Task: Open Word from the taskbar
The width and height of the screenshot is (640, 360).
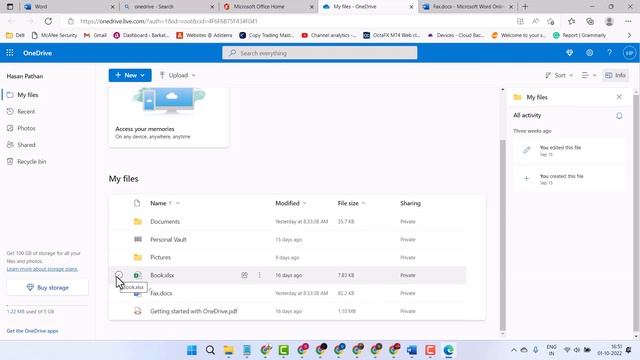Action: click(412, 350)
